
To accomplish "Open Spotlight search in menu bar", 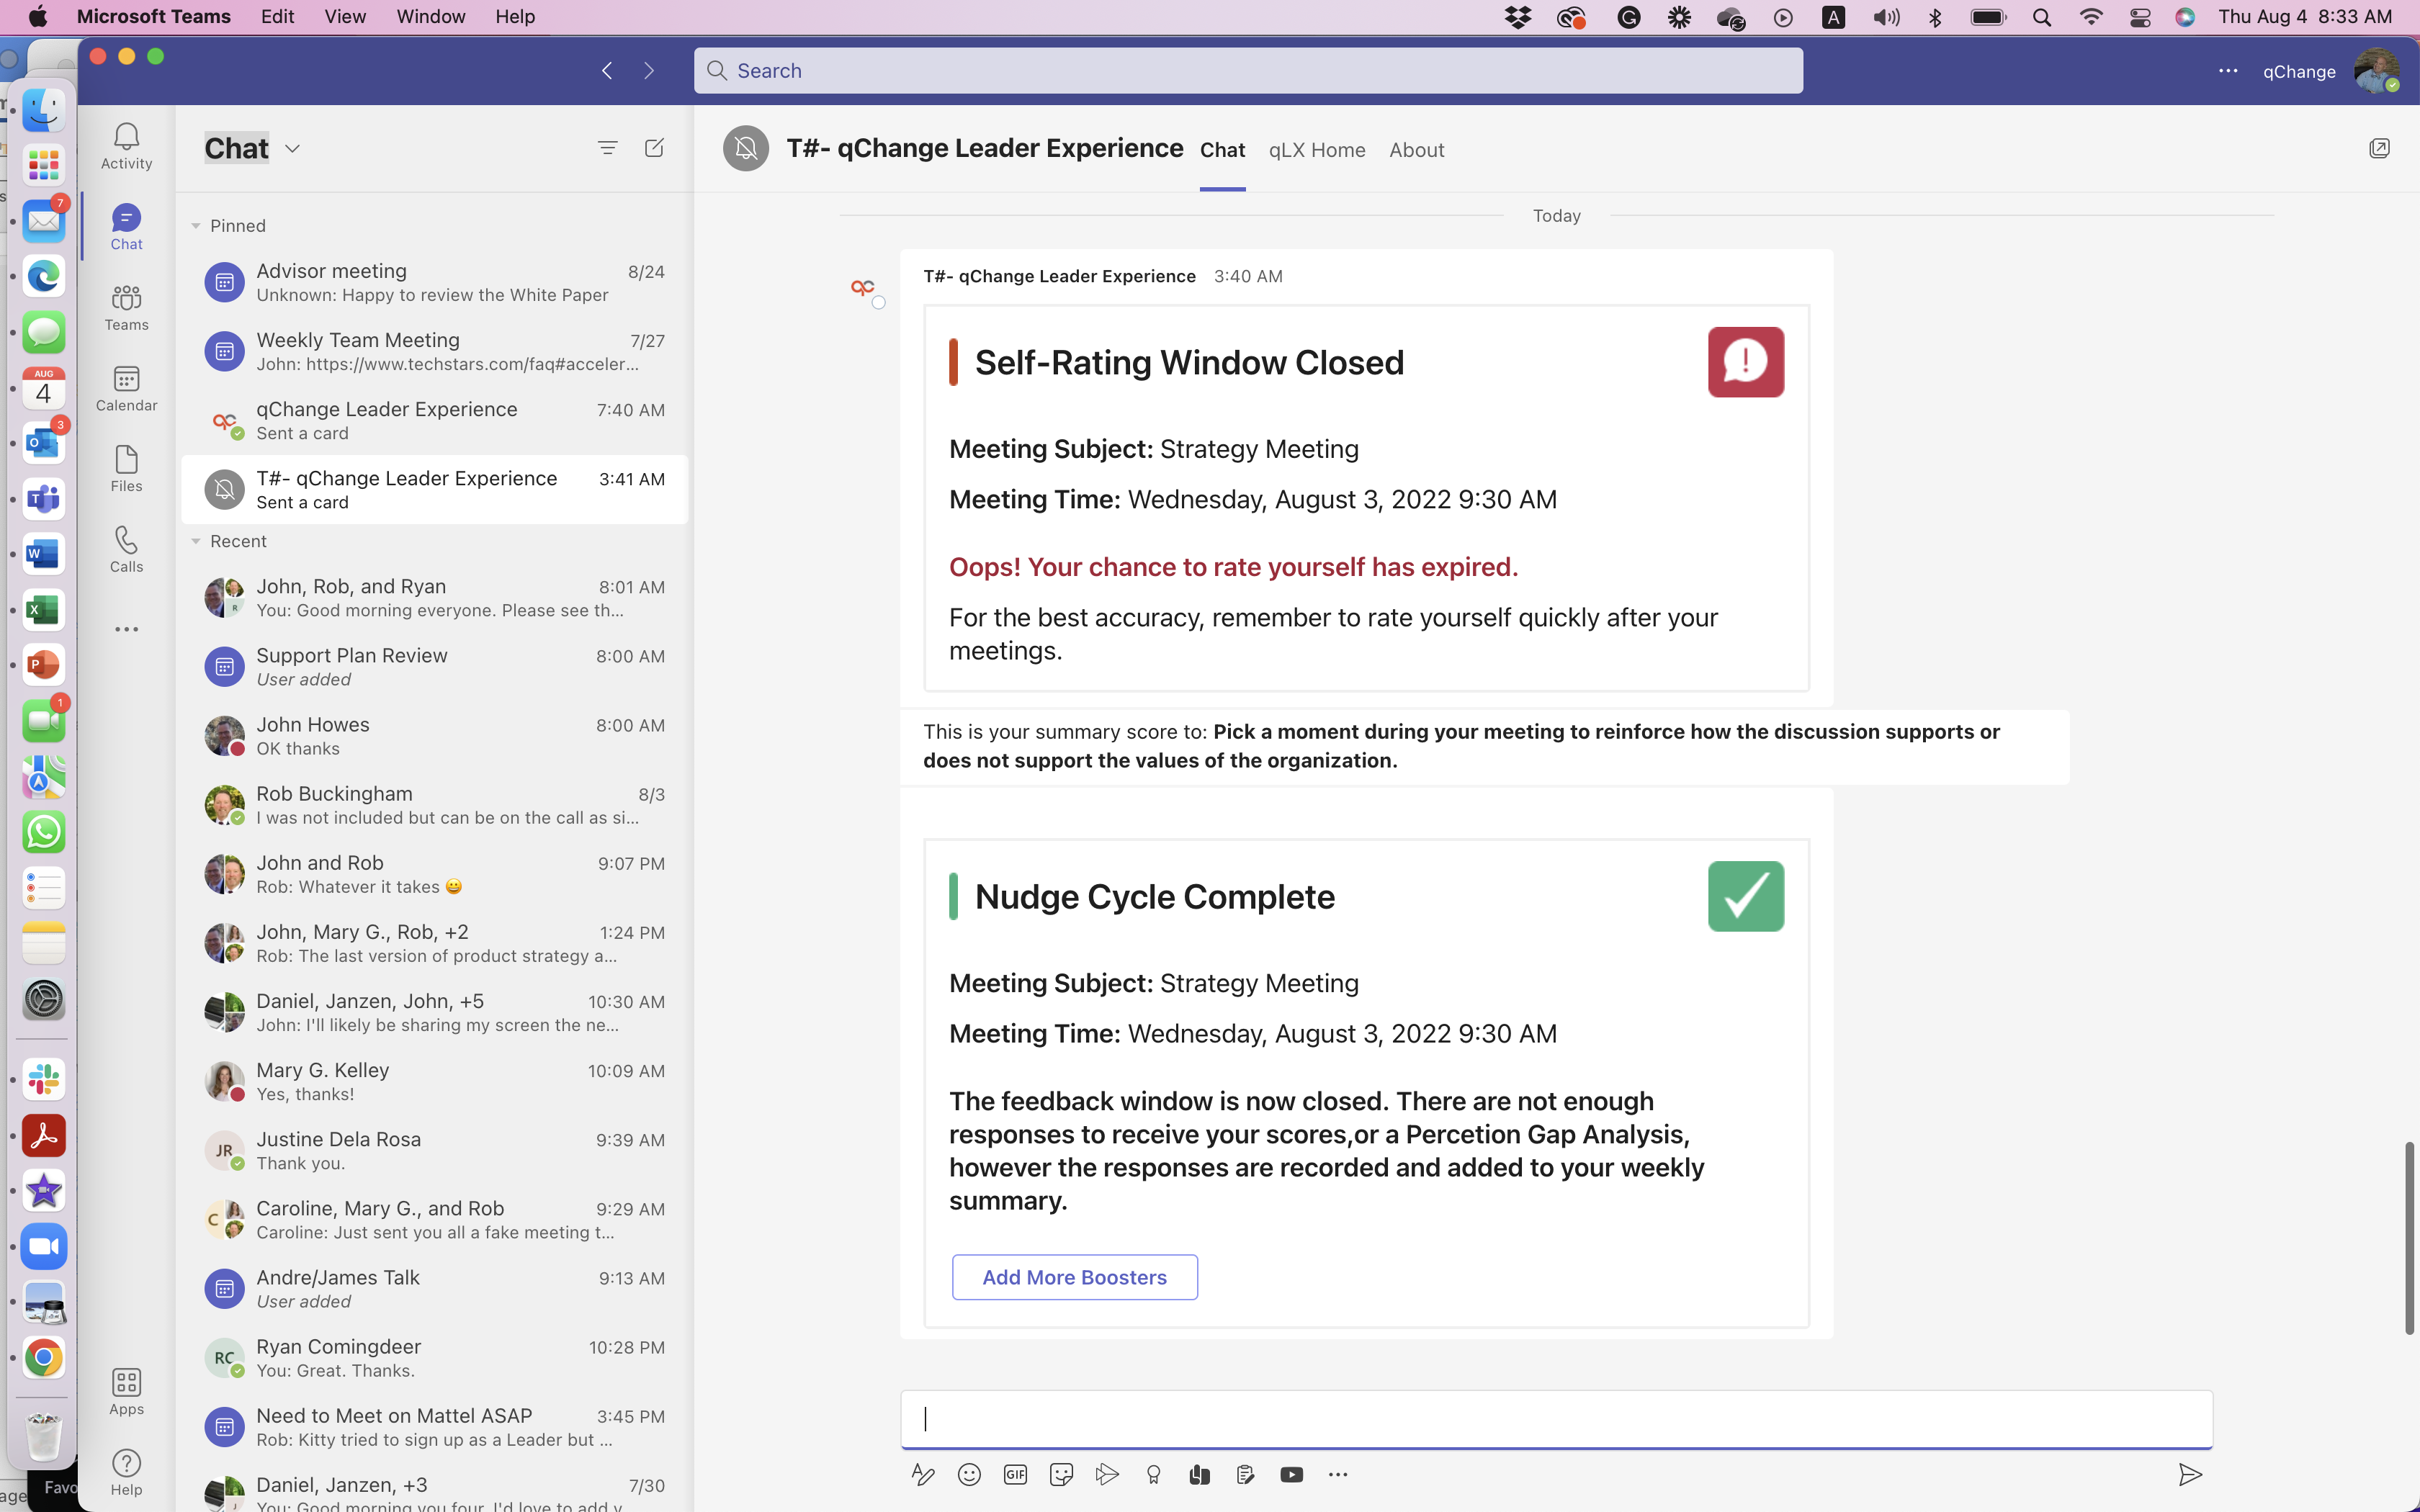I will point(2042,17).
